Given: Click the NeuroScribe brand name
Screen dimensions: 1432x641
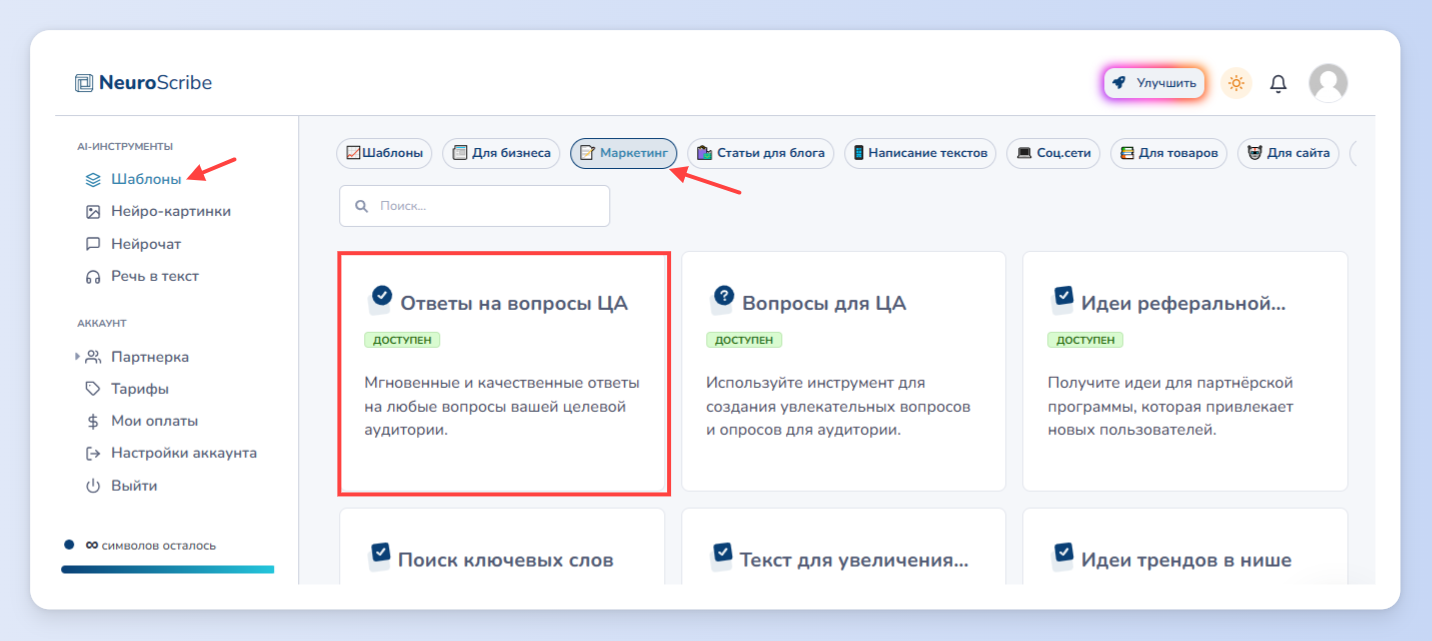Looking at the screenshot, I should (155, 83).
